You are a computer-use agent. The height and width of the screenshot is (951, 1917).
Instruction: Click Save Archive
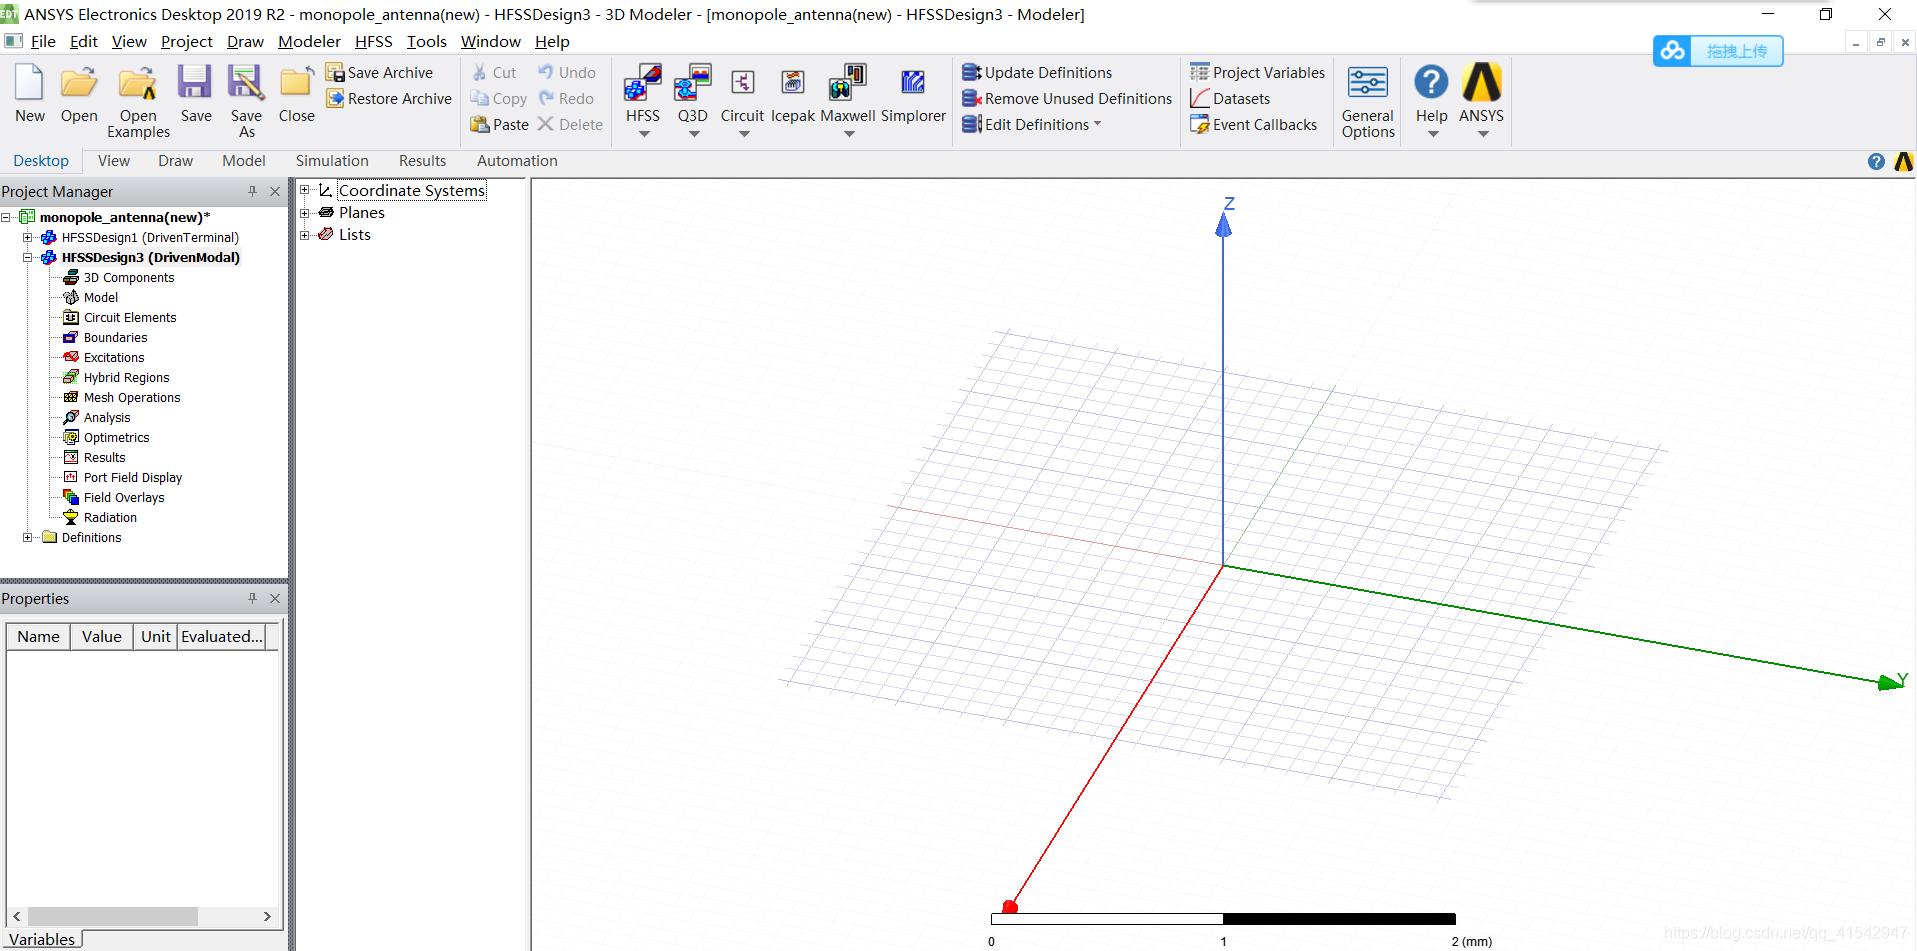click(x=379, y=73)
